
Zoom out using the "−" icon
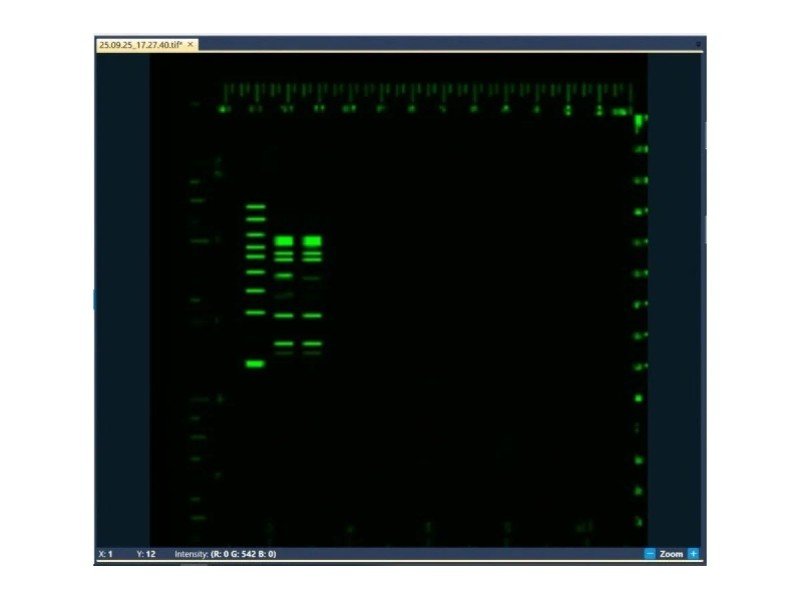(651, 554)
